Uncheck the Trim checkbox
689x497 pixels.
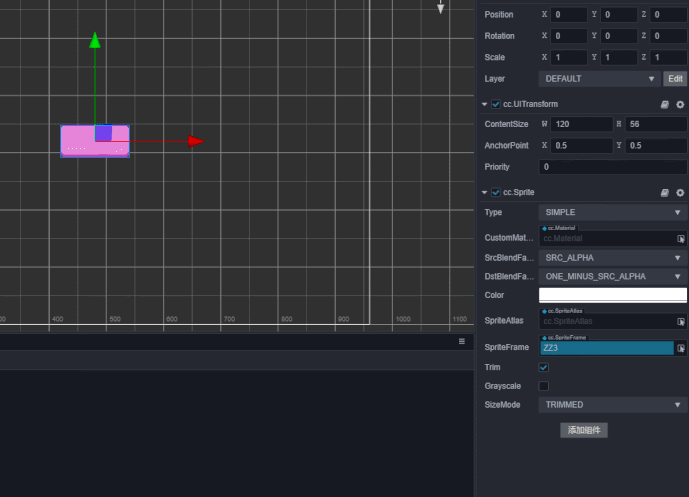[544, 367]
